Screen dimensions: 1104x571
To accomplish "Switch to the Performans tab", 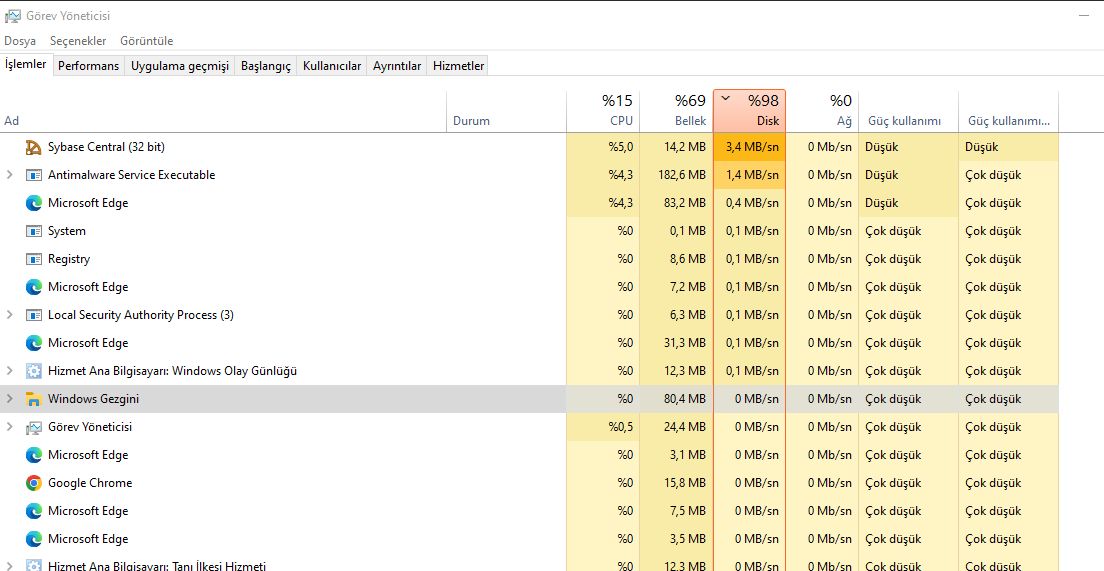I will pyautogui.click(x=88, y=66).
